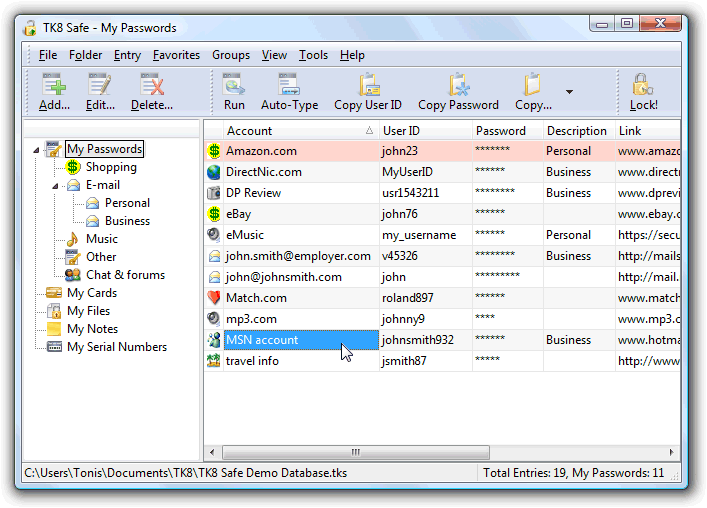Viewport: 707px width, 508px height.
Task: Open the Groups menu
Action: (x=231, y=55)
